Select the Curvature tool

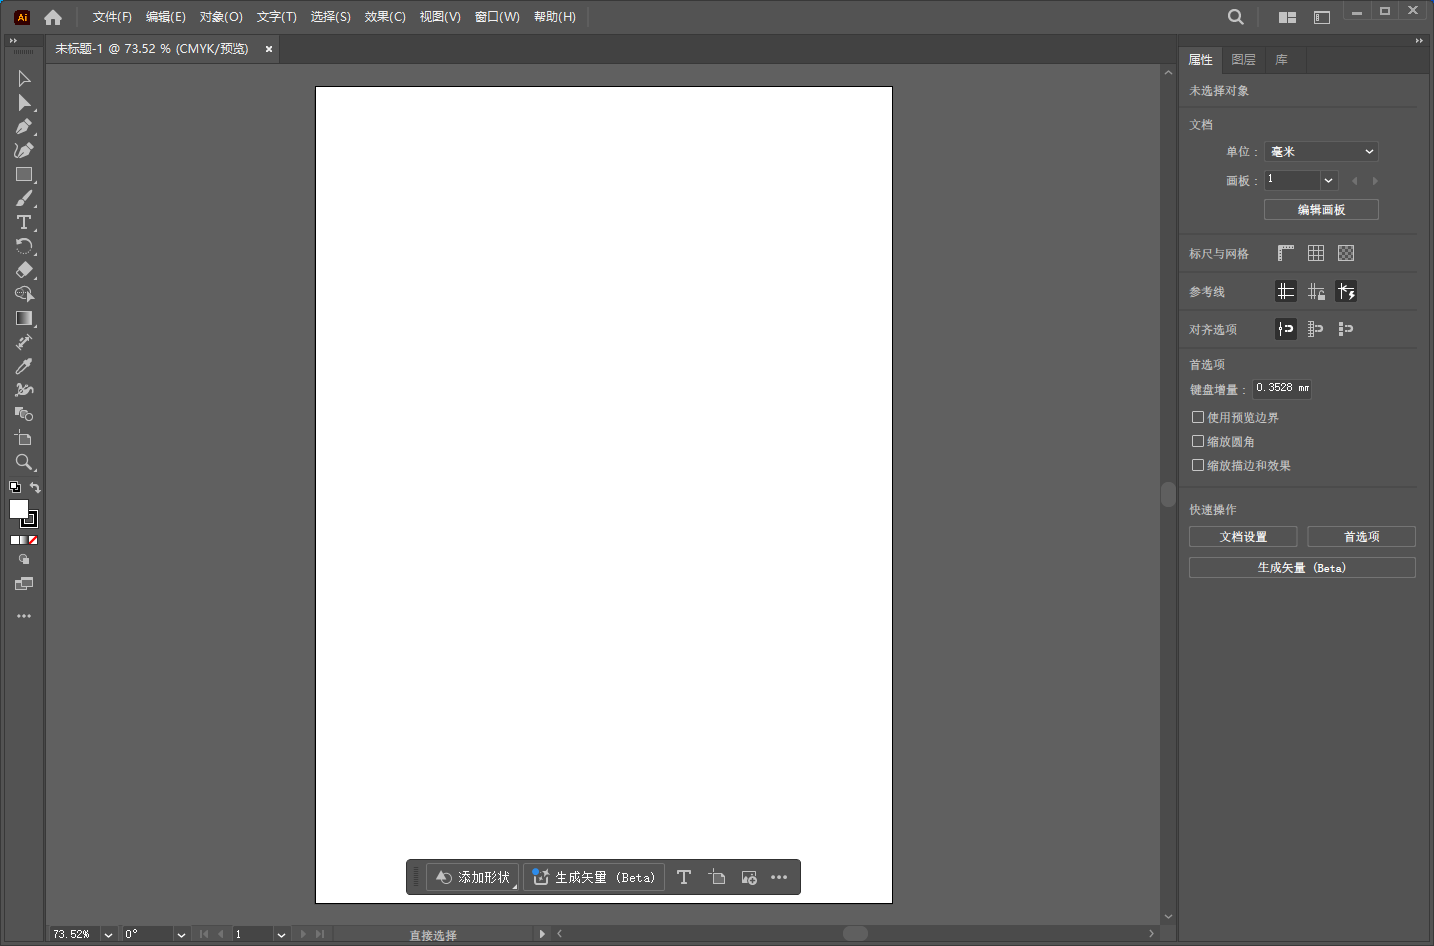[24, 150]
